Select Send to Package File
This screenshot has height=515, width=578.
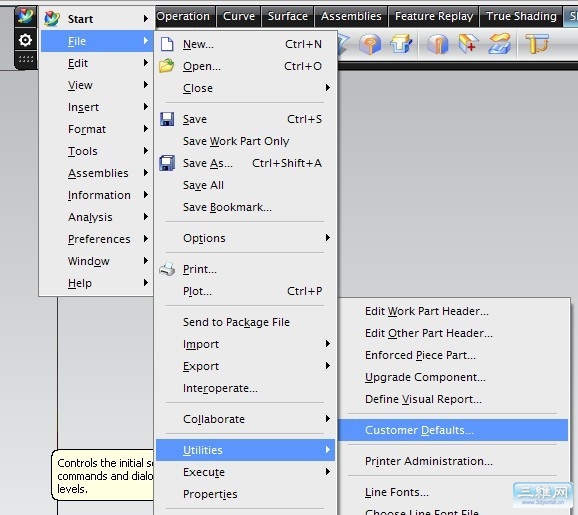(245, 322)
